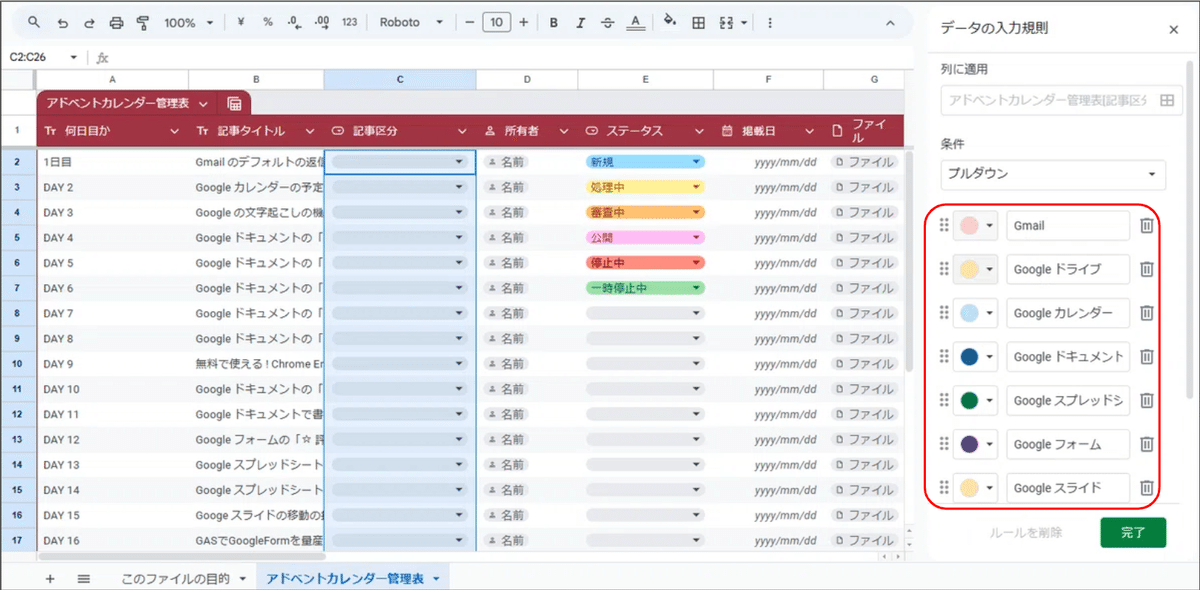This screenshot has height=590, width=1200.
Task: Format cells as percent
Action: pyautogui.click(x=268, y=22)
